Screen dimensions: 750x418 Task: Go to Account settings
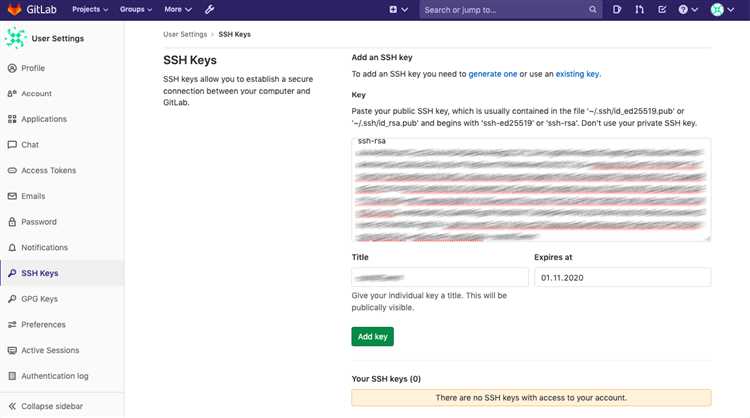point(36,93)
